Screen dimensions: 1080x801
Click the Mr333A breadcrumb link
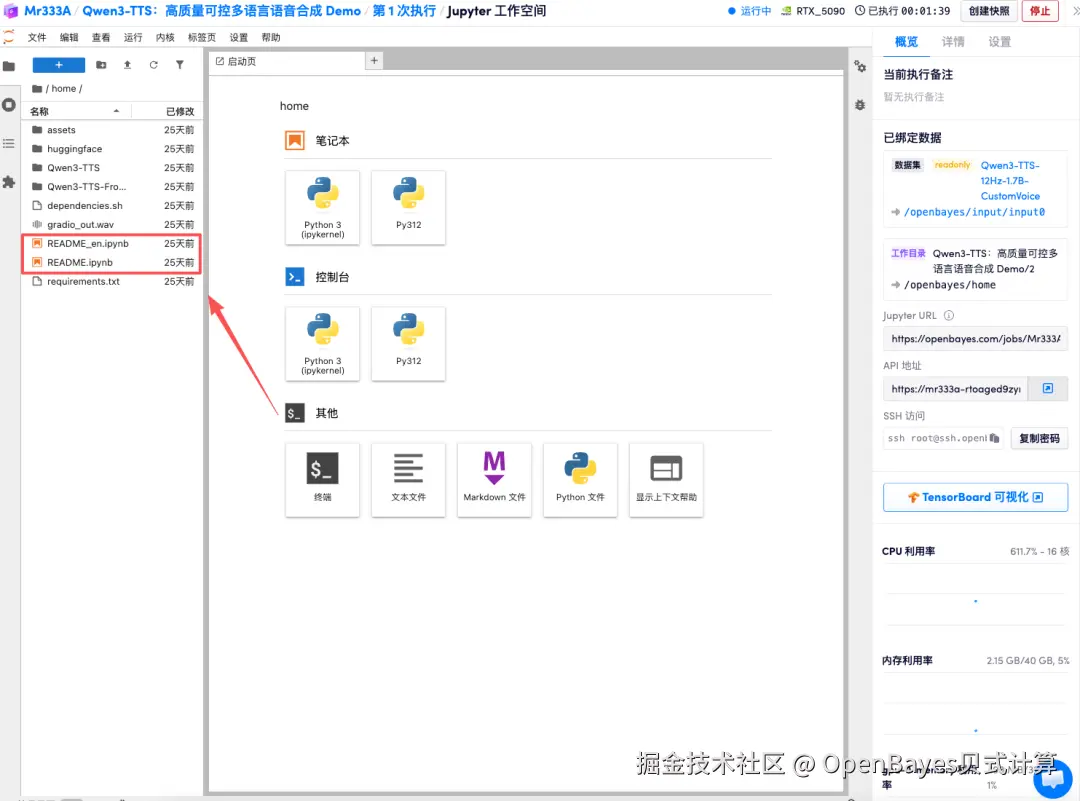click(x=48, y=11)
